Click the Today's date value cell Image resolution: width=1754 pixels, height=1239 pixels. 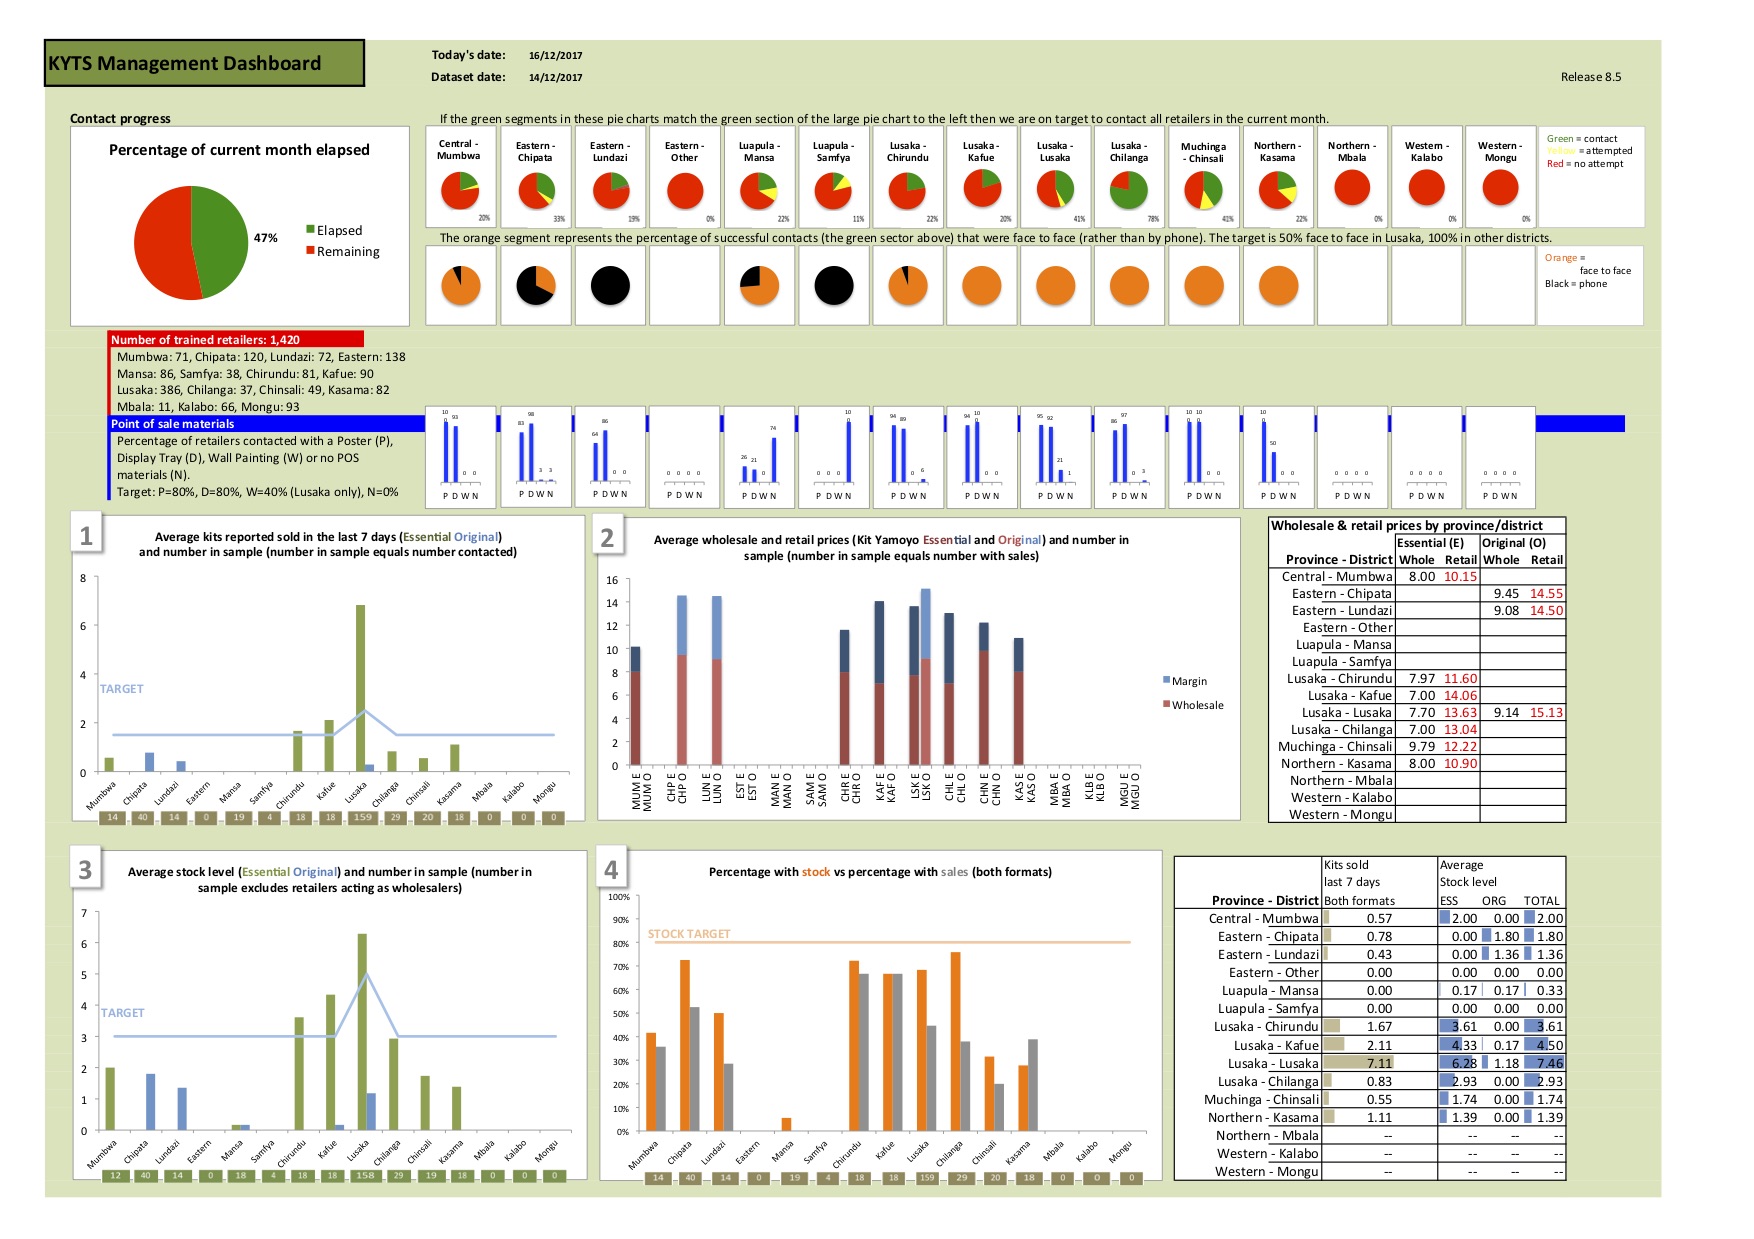556,56
